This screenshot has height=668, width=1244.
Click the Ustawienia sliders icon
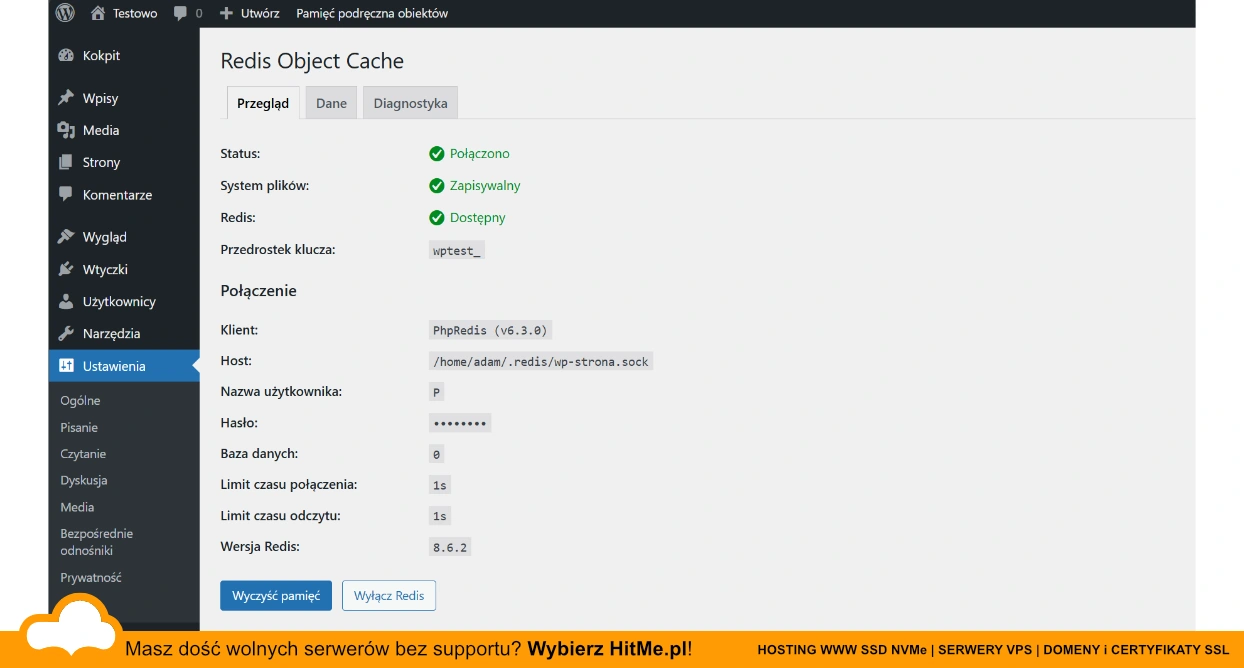tap(66, 366)
